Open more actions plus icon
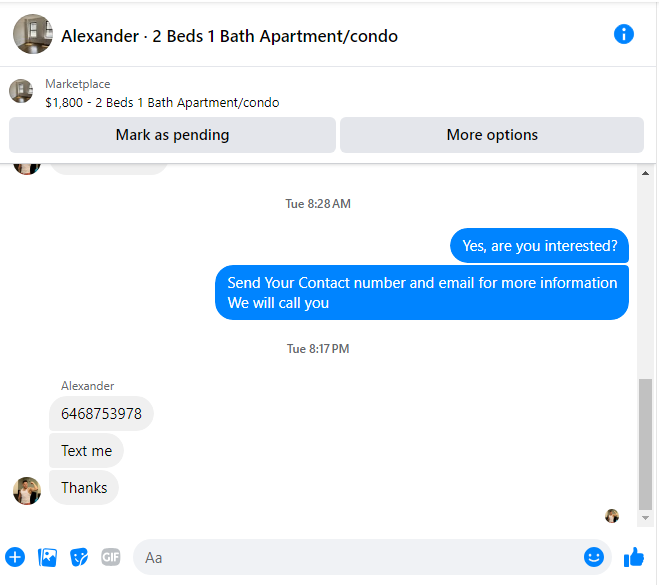659x585 pixels. click(15, 557)
